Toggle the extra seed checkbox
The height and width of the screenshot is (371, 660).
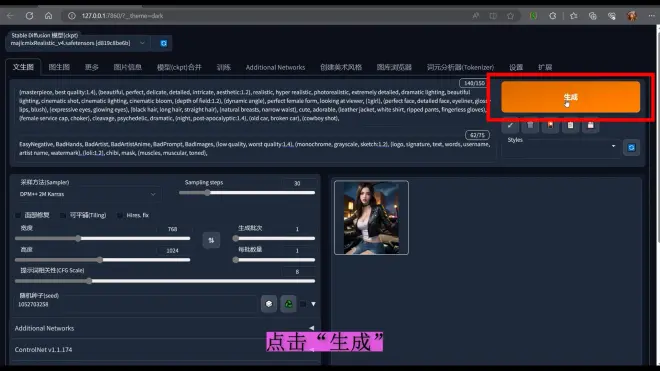(x=303, y=304)
